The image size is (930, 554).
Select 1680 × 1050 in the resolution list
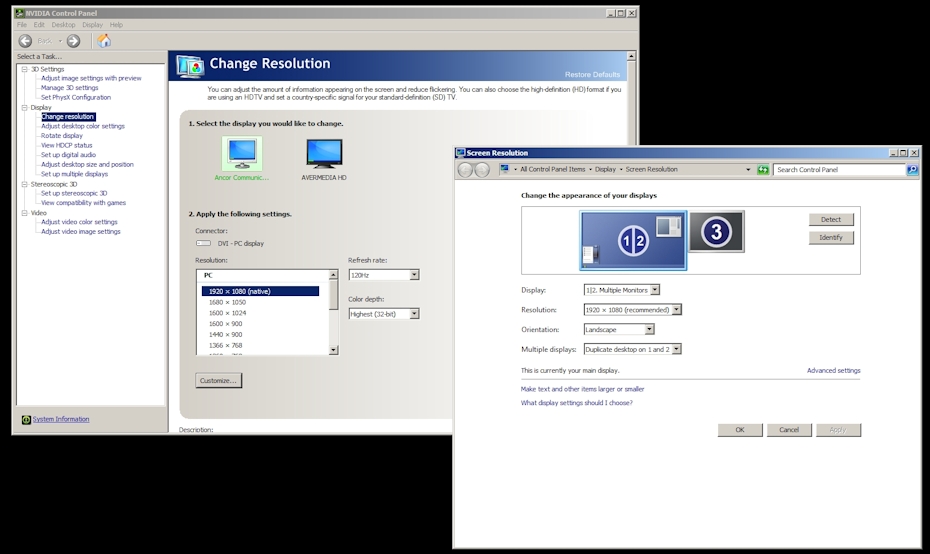point(227,302)
